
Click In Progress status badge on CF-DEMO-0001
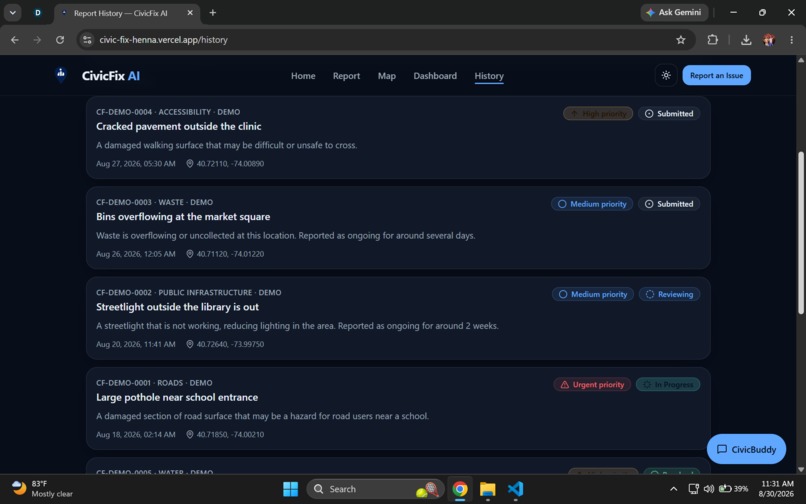coord(668,385)
